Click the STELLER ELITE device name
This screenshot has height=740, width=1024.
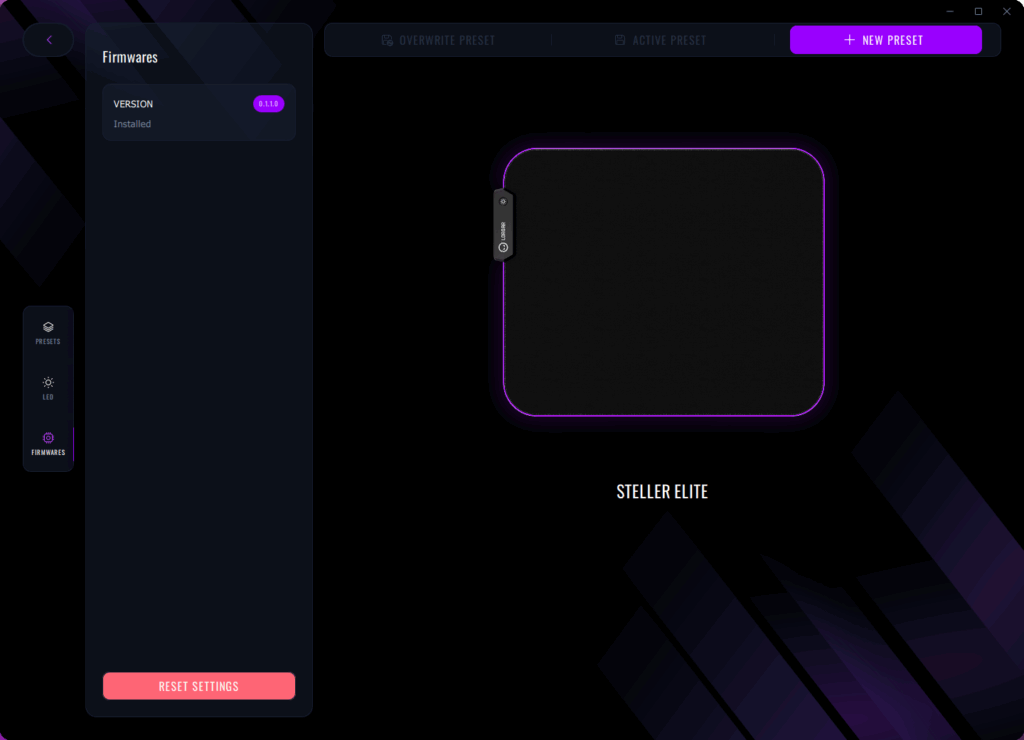(662, 492)
